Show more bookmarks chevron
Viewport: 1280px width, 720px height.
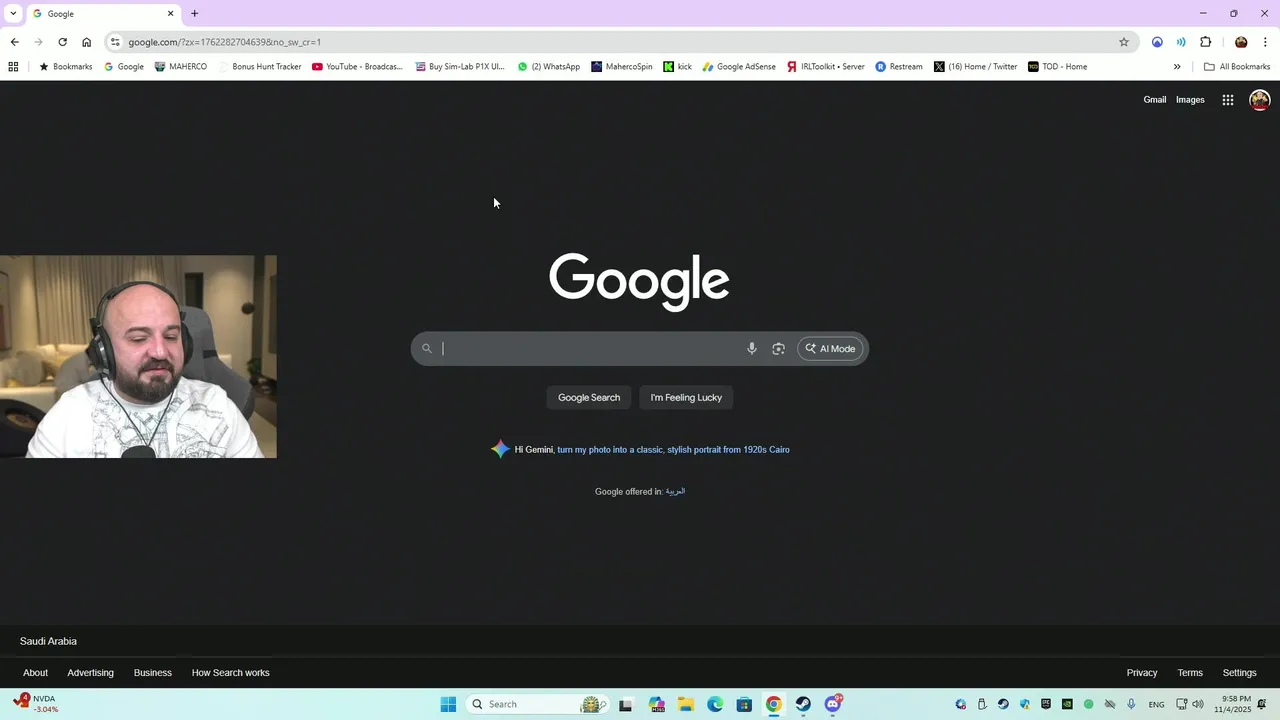(x=1177, y=67)
